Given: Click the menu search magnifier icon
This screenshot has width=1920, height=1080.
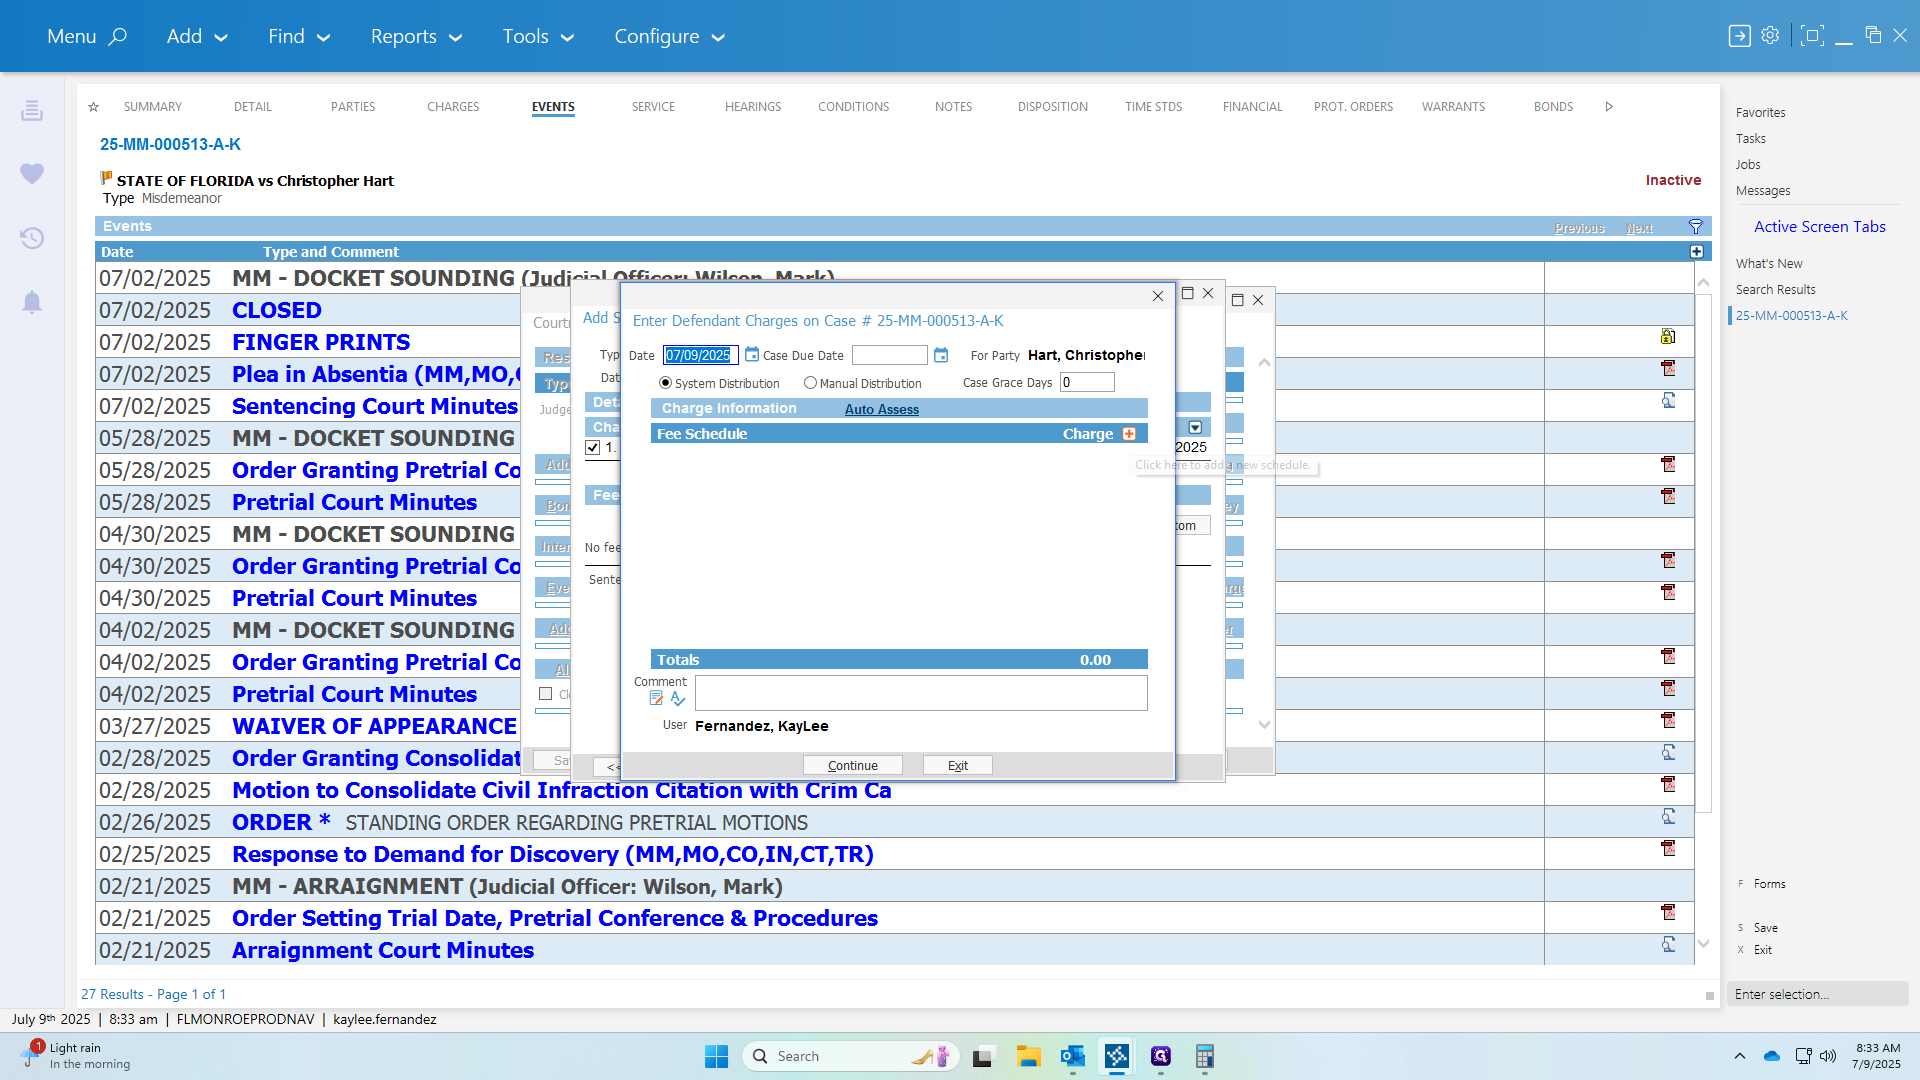Looking at the screenshot, I should 118,37.
